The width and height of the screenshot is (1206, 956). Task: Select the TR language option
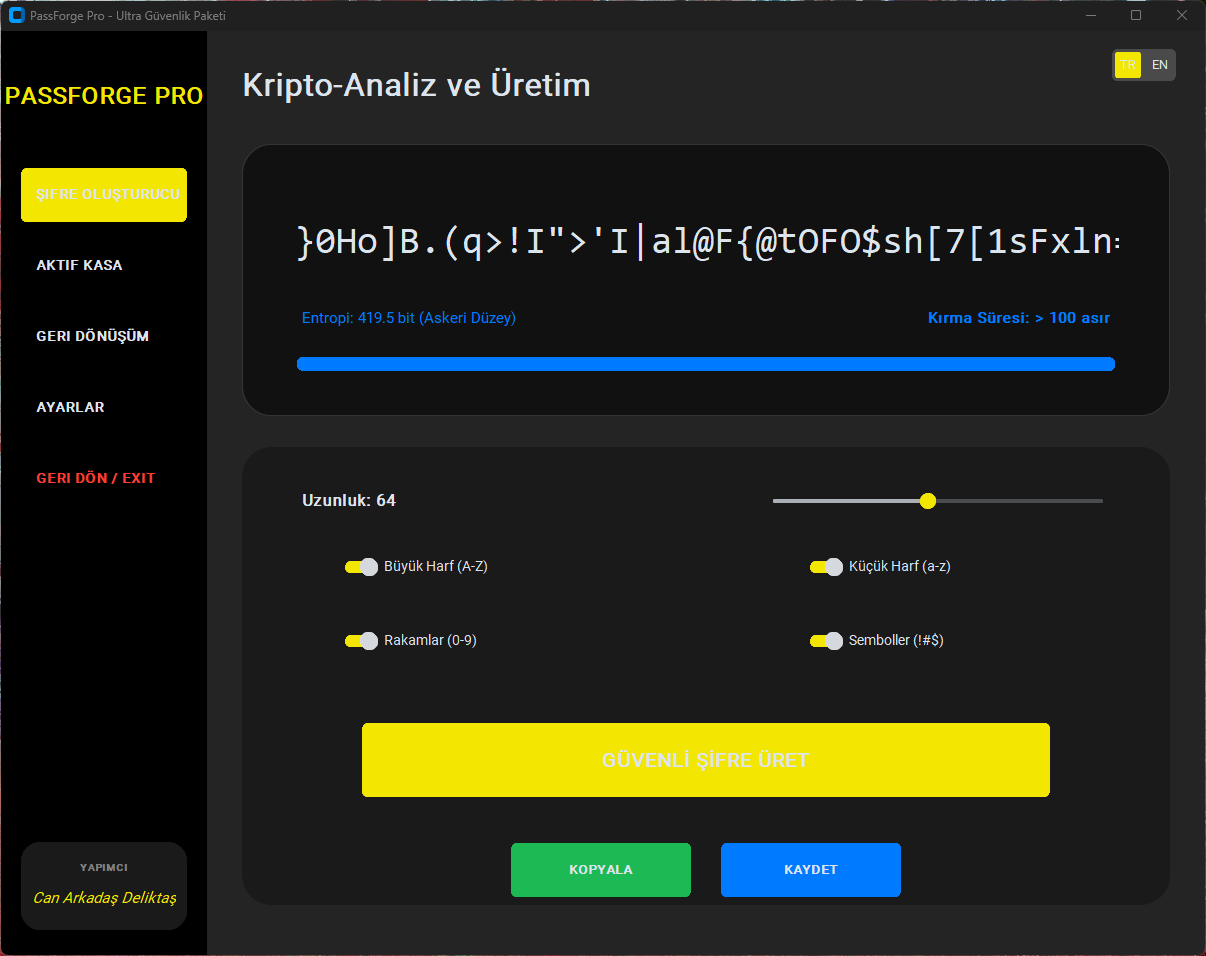[x=1128, y=65]
